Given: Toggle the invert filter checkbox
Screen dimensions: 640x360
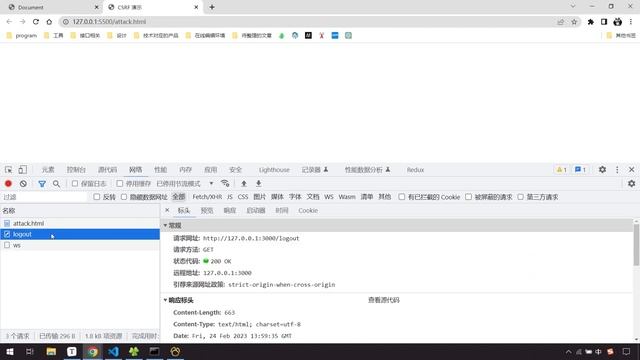Looking at the screenshot, I should [x=96, y=197].
